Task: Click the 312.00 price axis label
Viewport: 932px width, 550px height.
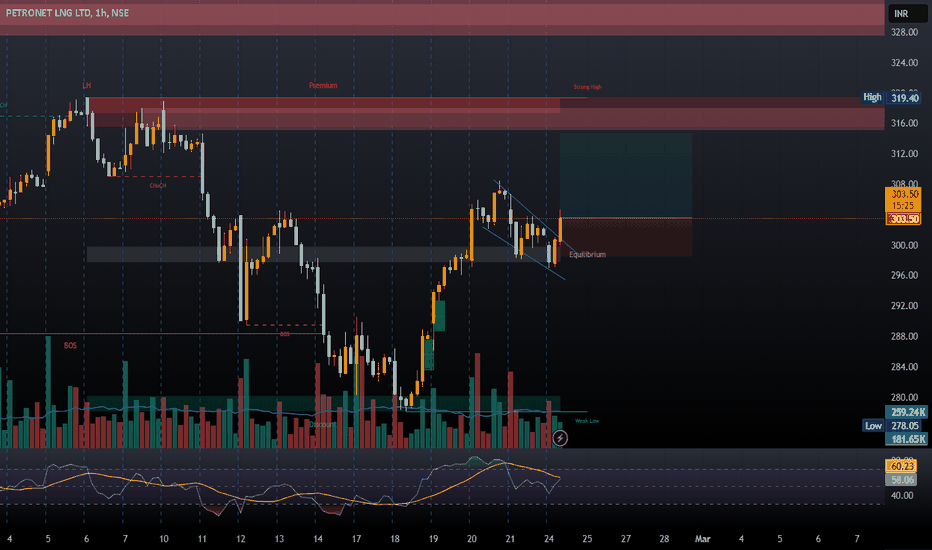Action: 904,153
